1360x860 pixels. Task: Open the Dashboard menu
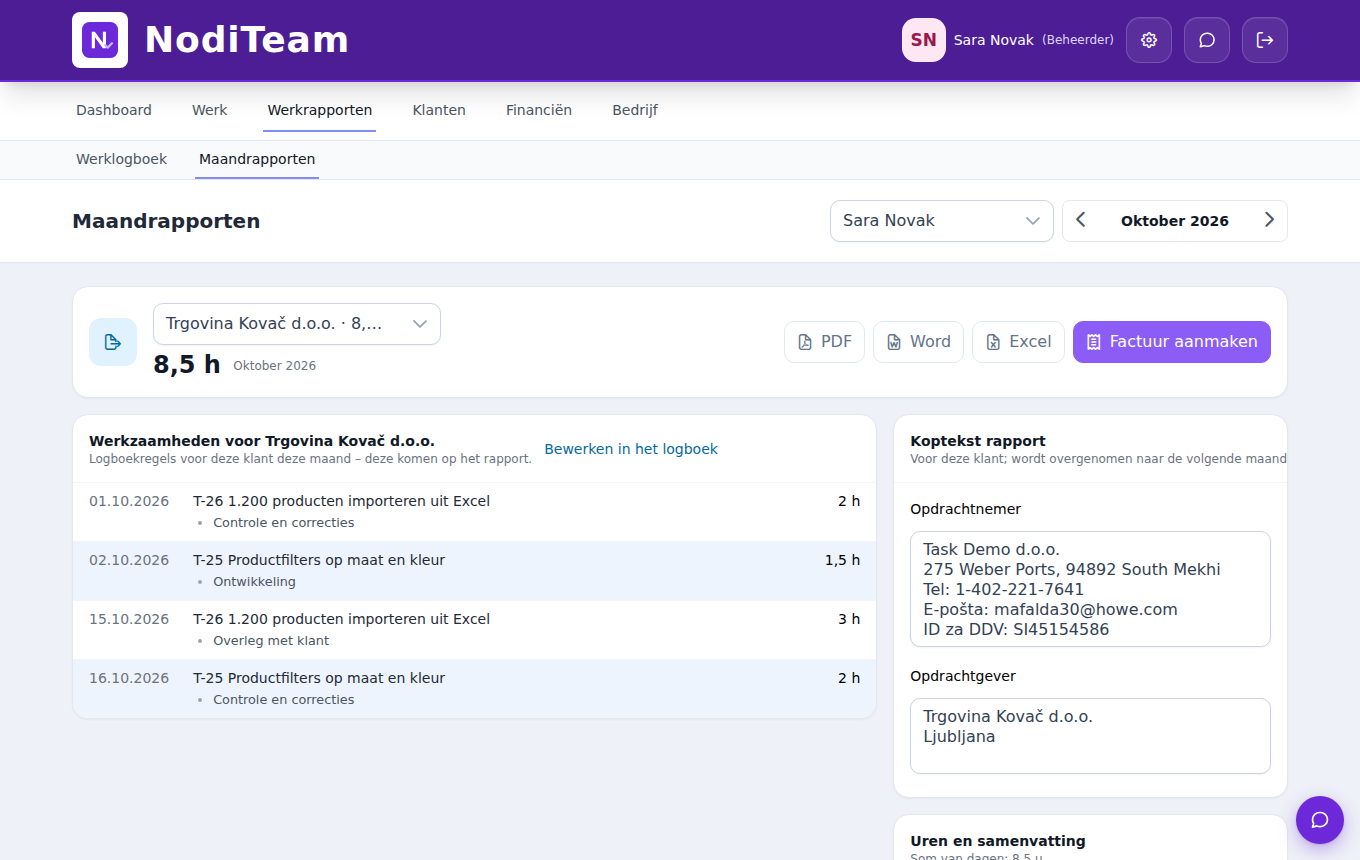(x=114, y=110)
